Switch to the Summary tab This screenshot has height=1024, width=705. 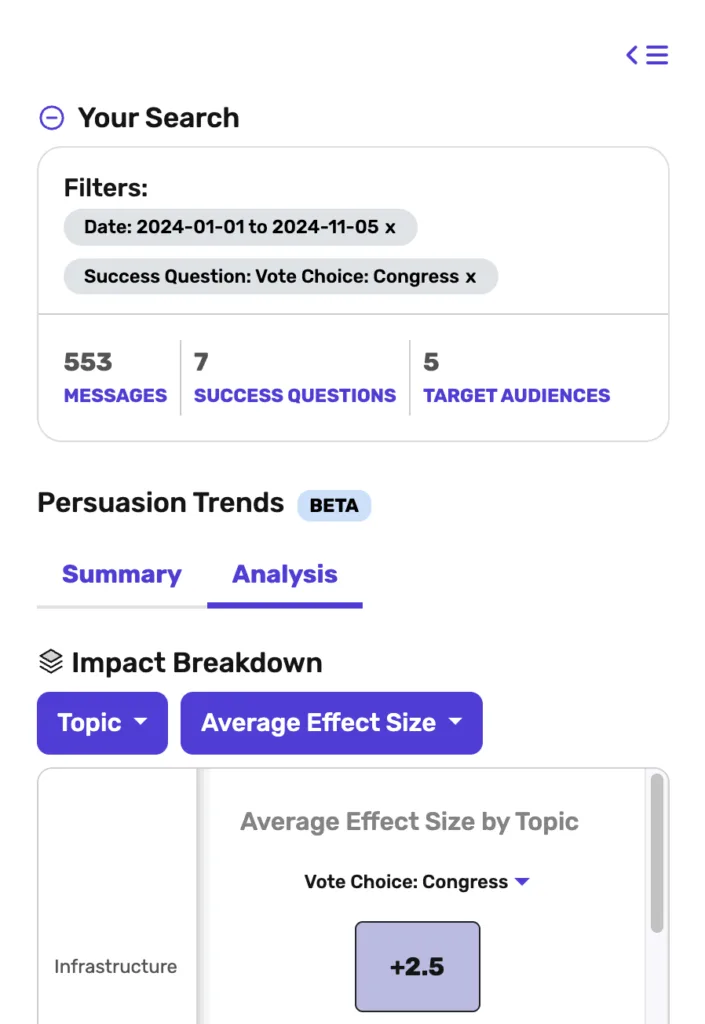click(x=121, y=574)
